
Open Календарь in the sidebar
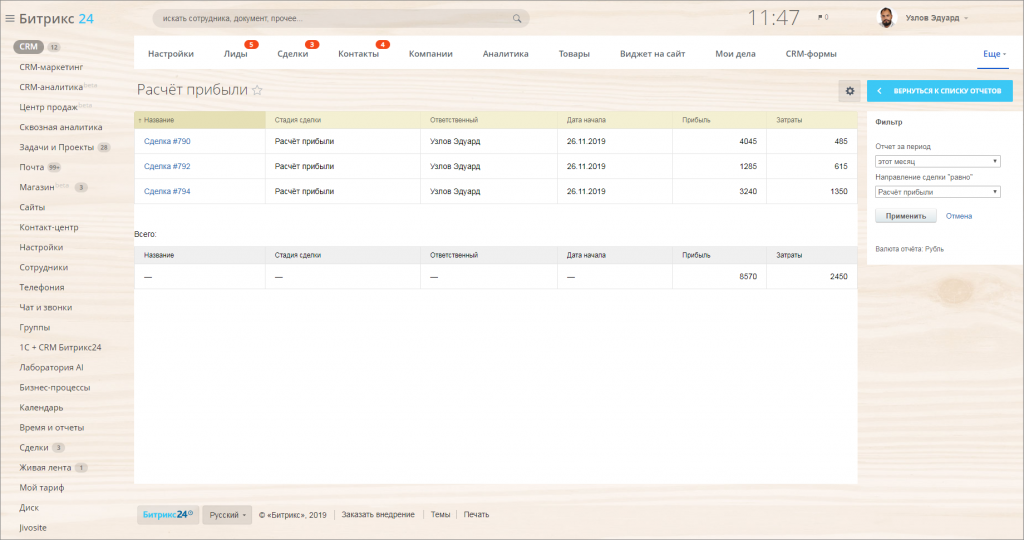tap(41, 407)
